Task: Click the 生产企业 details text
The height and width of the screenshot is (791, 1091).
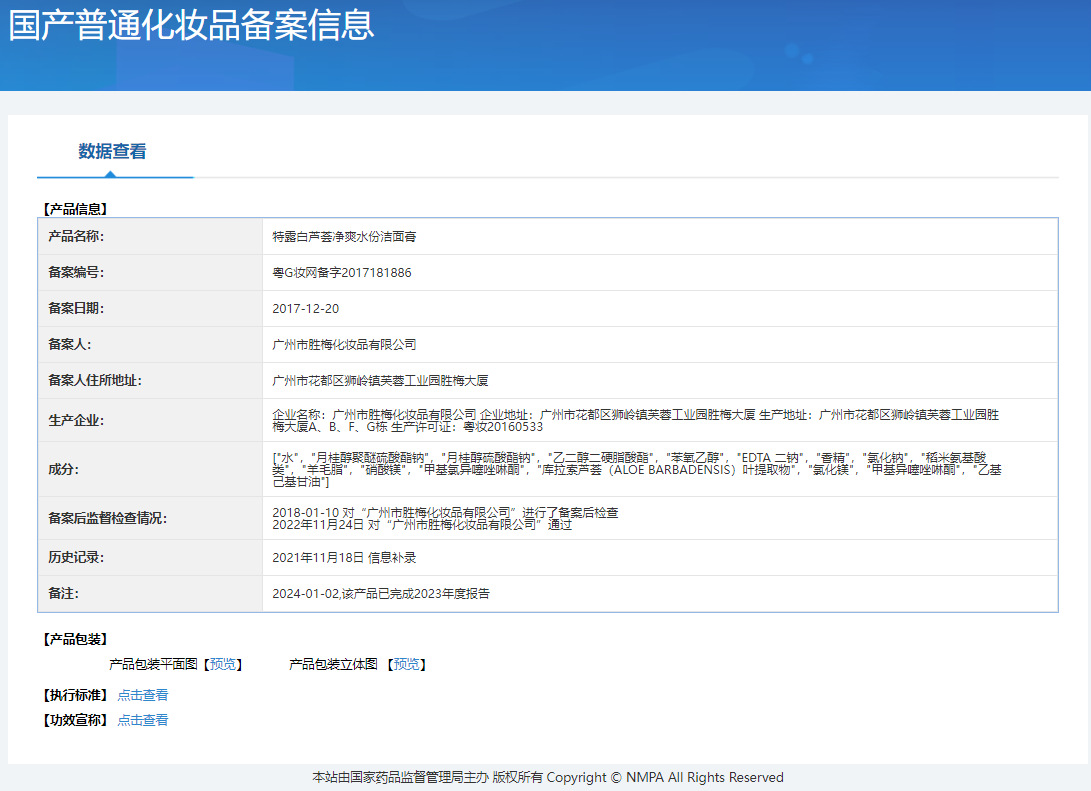Action: click(635, 420)
